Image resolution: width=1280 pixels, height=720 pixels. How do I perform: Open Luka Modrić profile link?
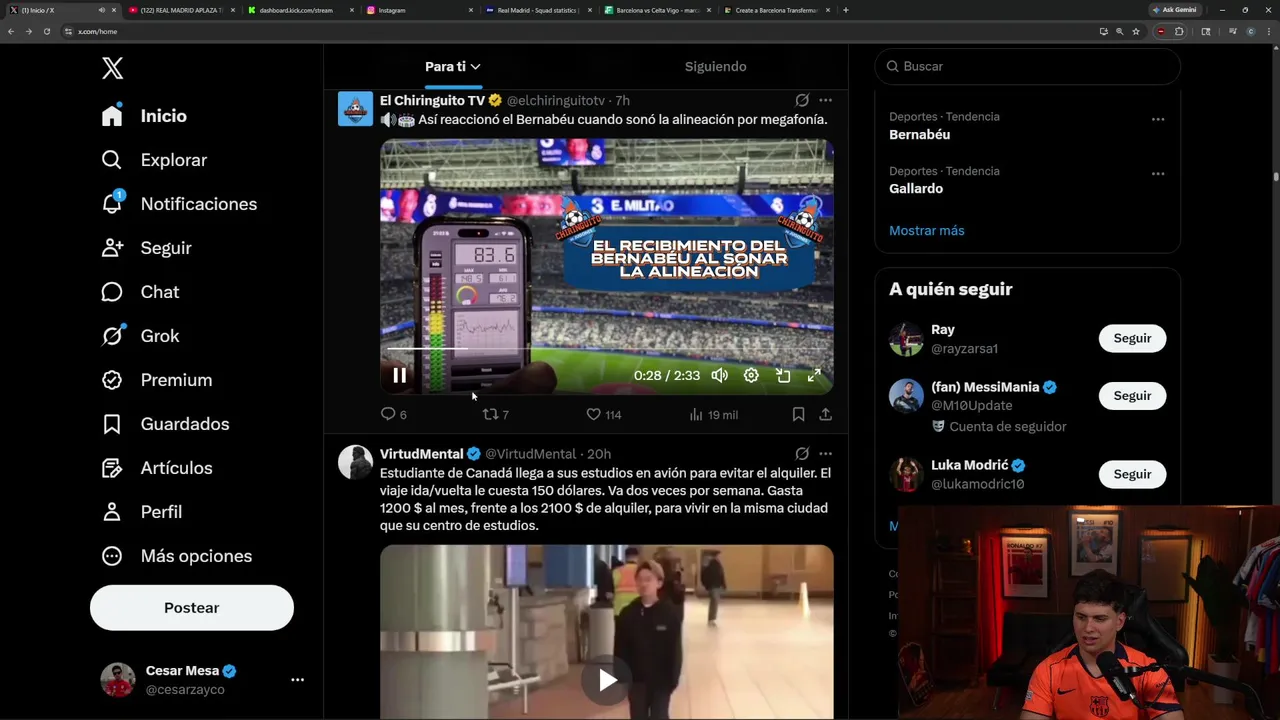970,465
